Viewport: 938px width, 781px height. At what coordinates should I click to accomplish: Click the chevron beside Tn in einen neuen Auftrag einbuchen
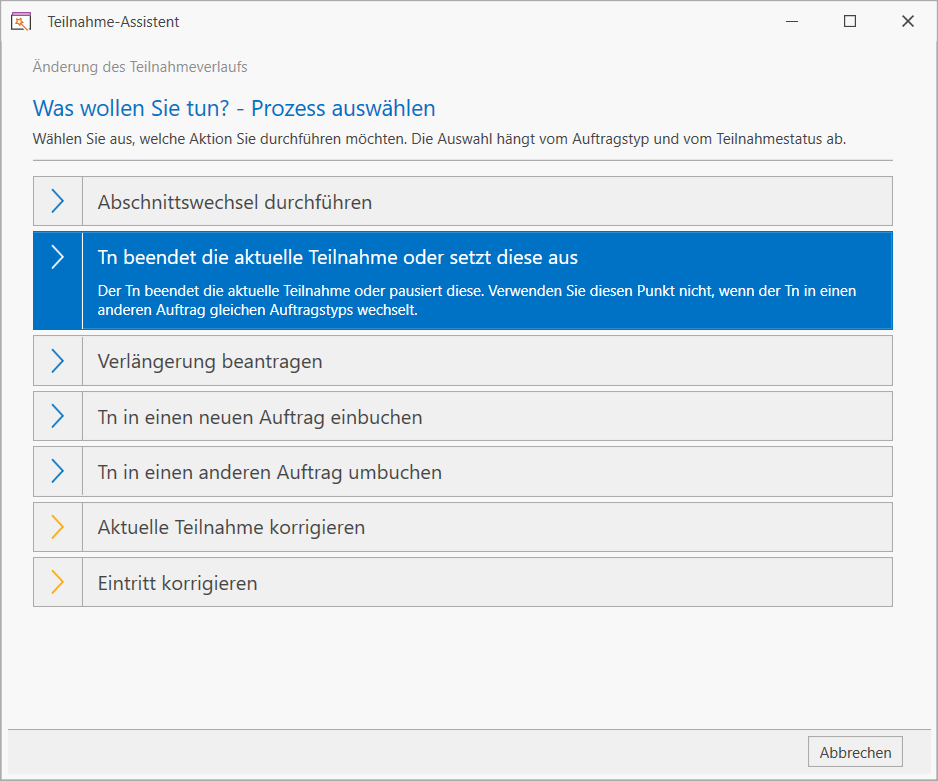point(57,416)
